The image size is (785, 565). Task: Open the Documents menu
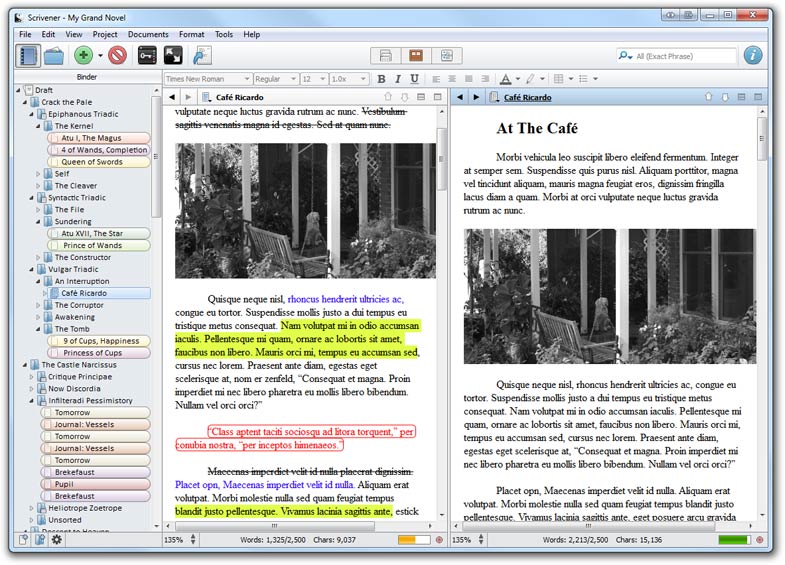(x=148, y=34)
